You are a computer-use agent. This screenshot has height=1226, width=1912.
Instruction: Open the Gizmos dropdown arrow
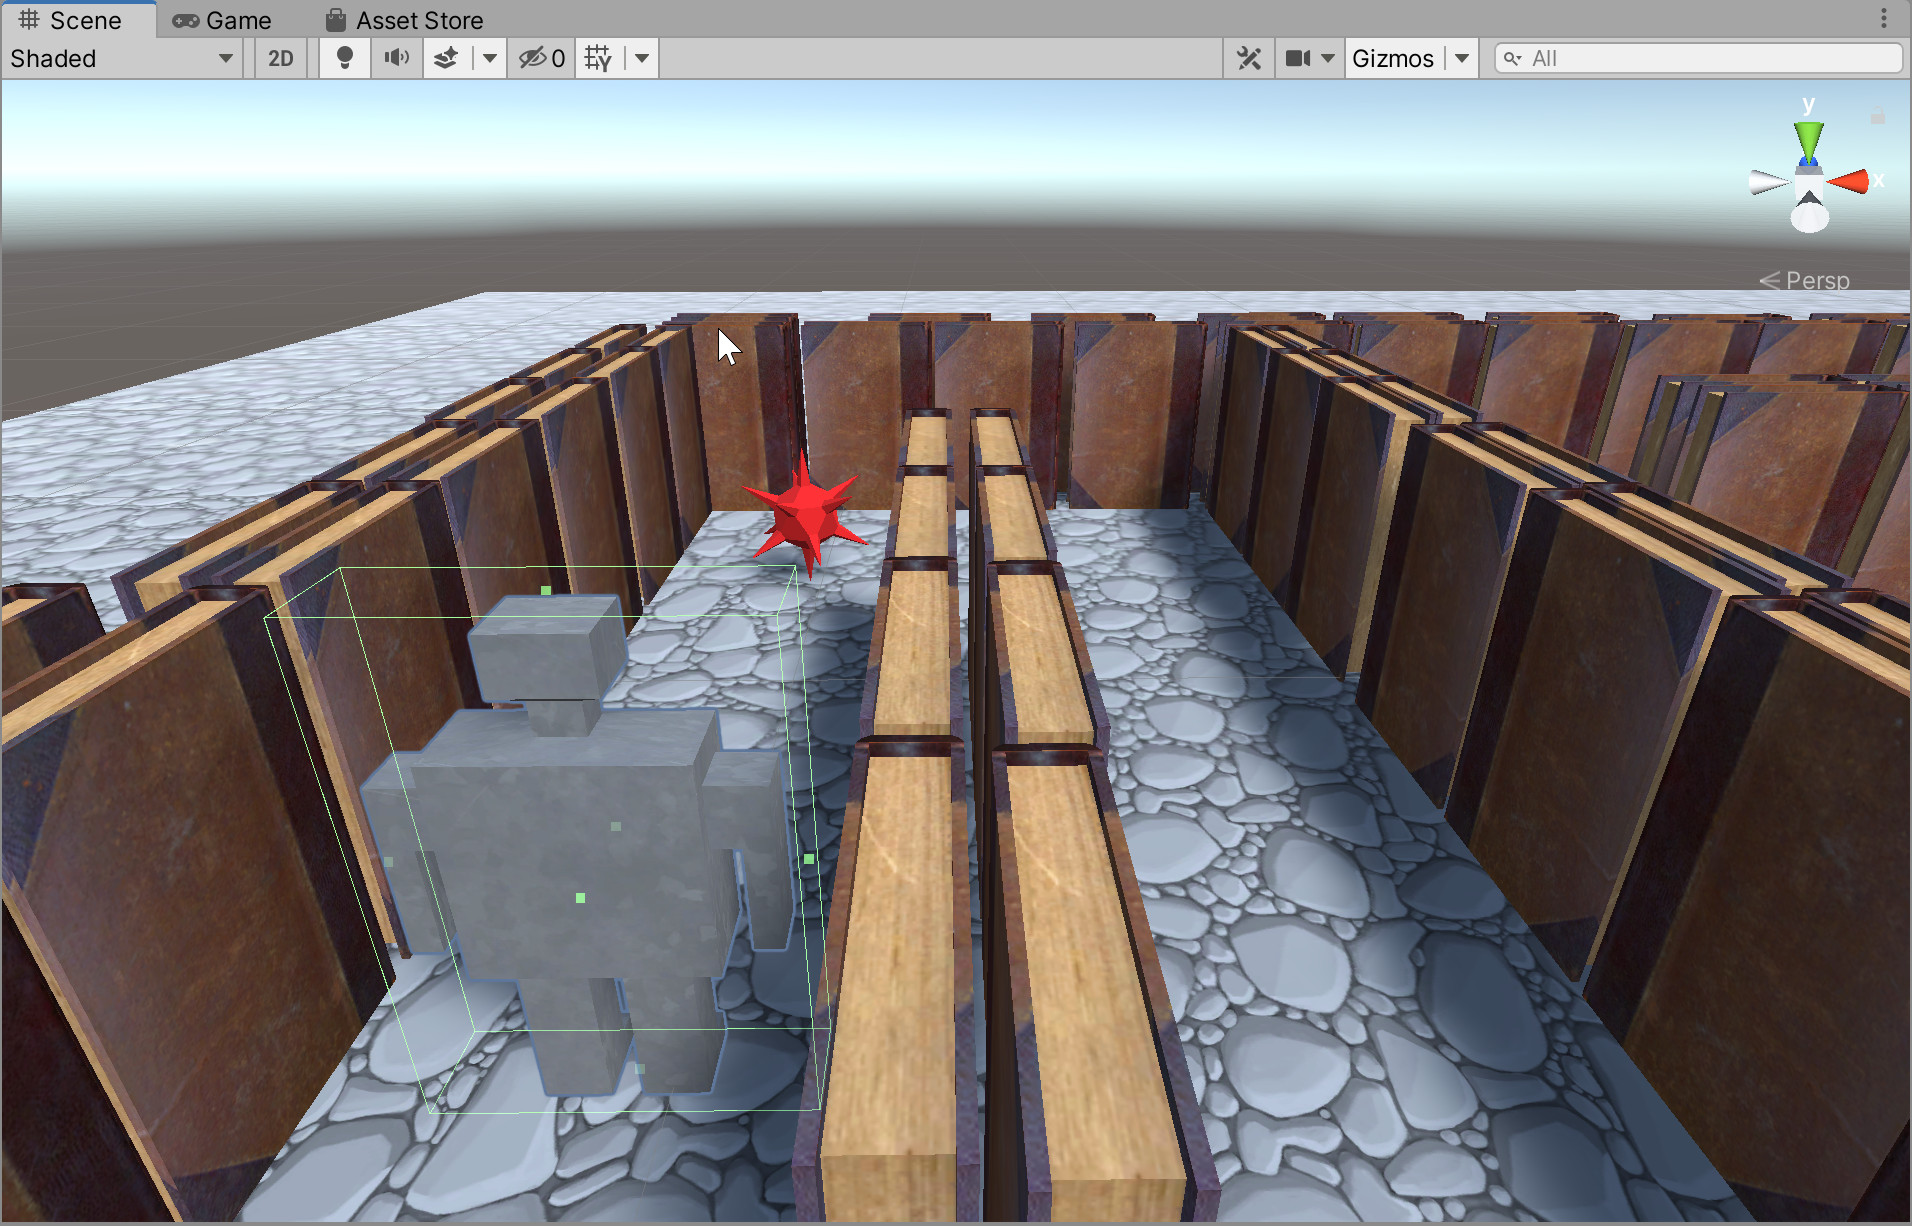1462,58
